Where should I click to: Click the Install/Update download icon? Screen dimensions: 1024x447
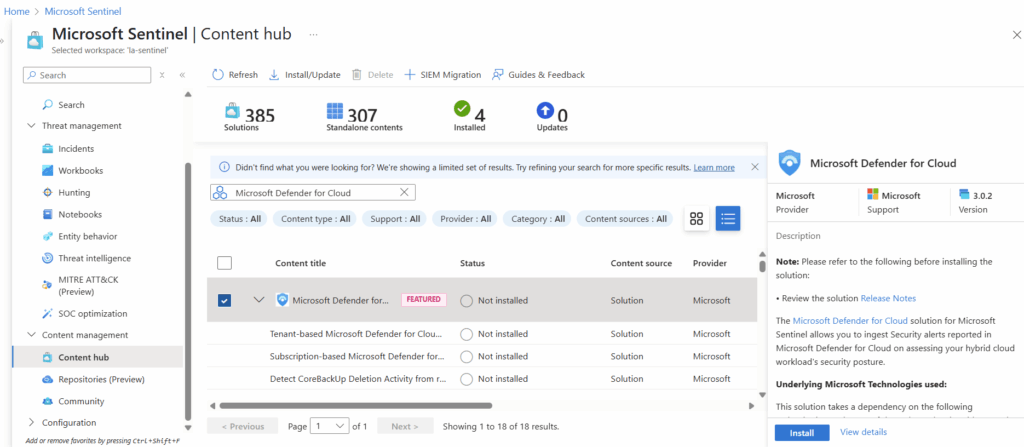(274, 74)
